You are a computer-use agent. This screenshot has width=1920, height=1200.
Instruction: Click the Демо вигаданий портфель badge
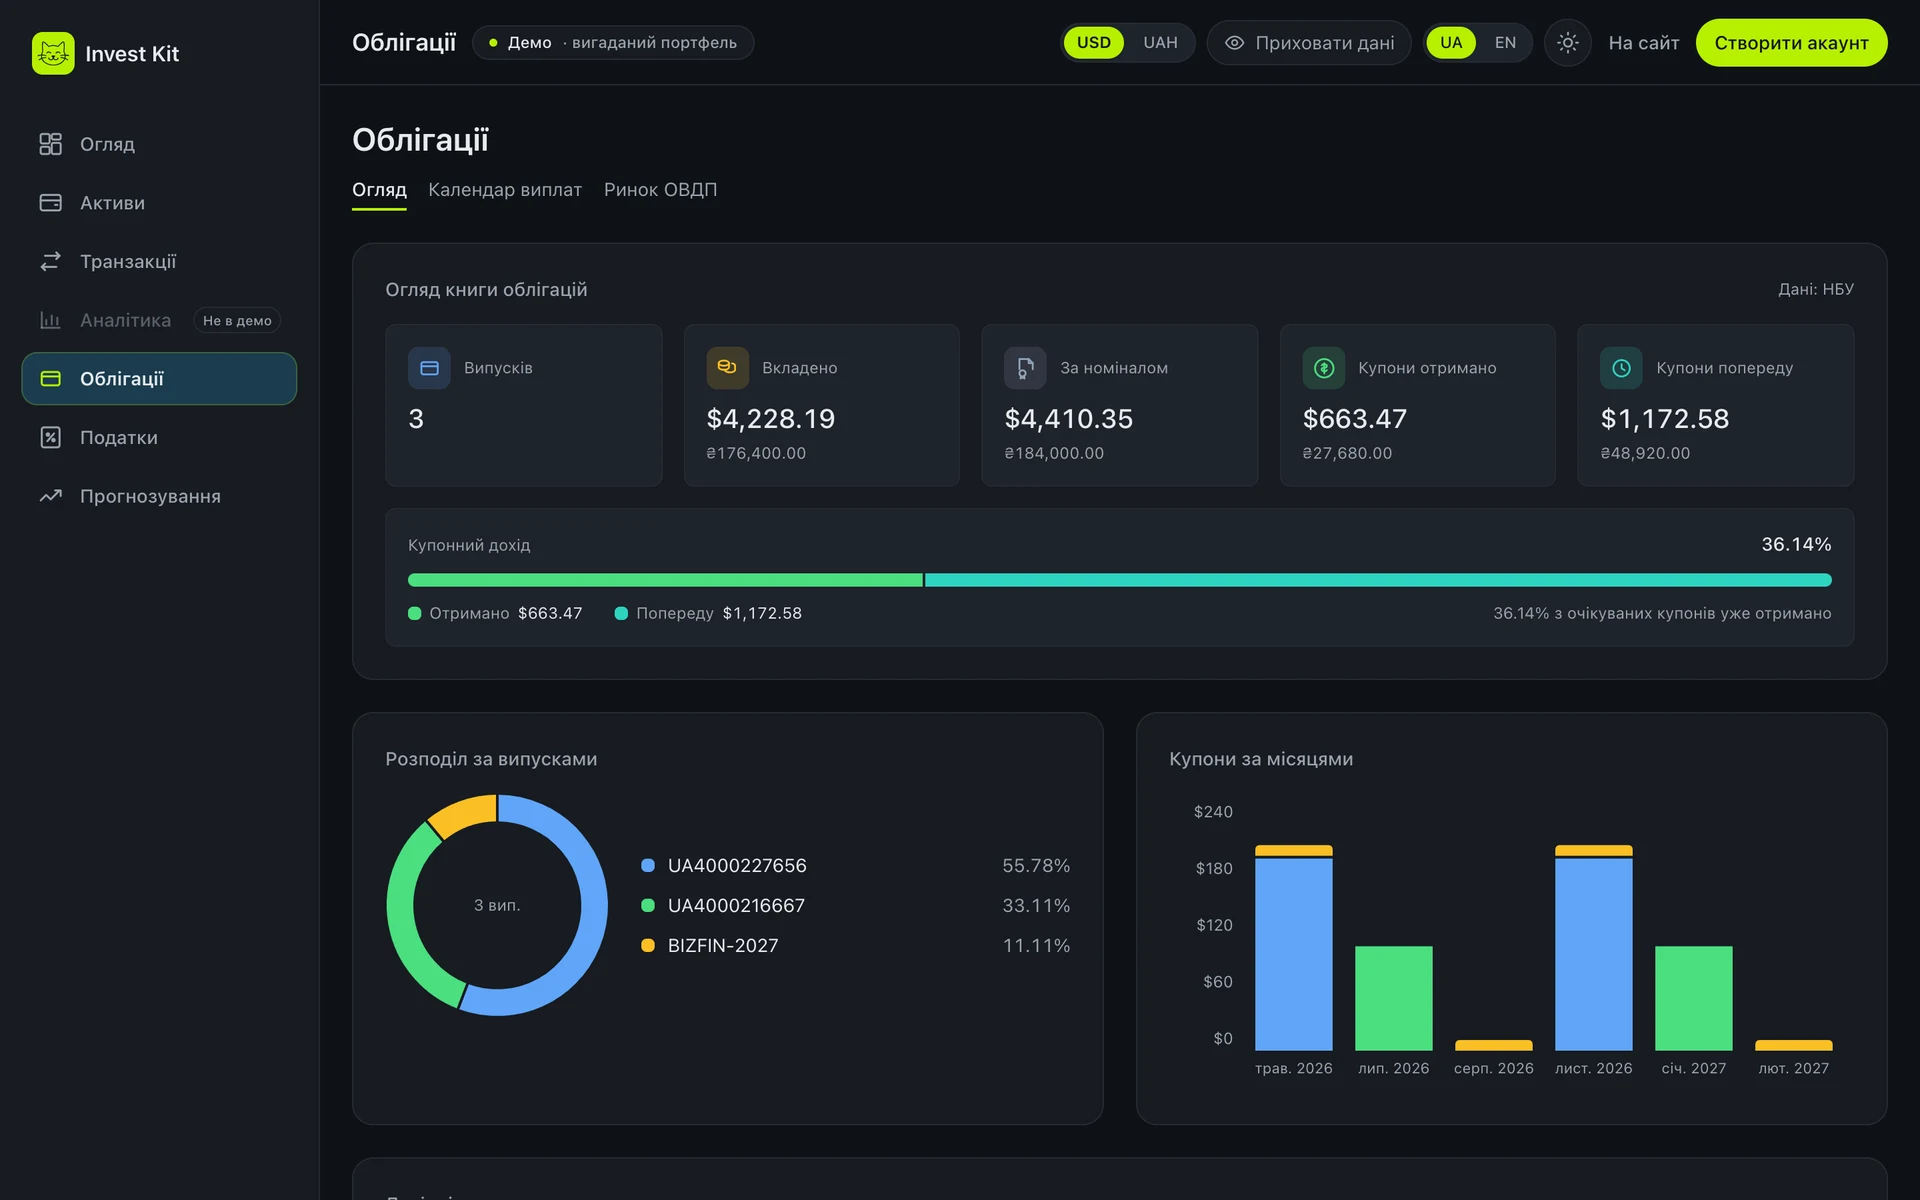pos(613,43)
